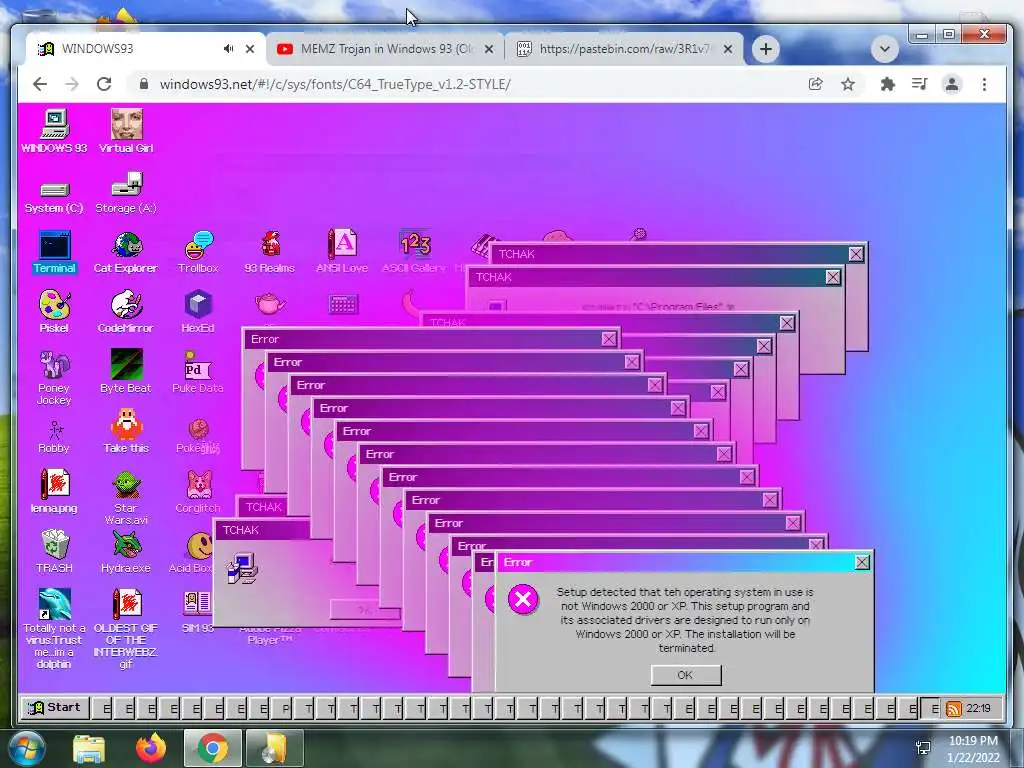Open the OLDEST GIF OF THE INTERWEBZ icon
Viewport: 1024px width, 768px height.
click(126, 628)
